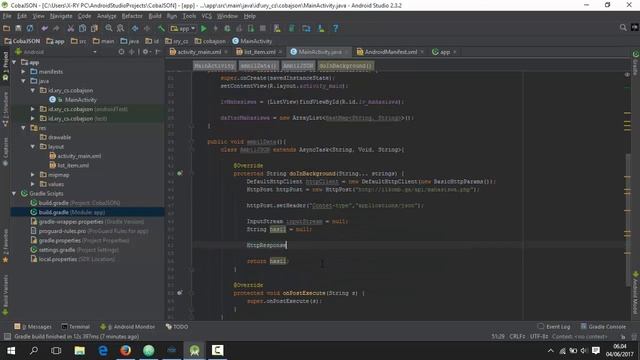Click the Save All toolbar icon
The image size is (640, 360).
pyautogui.click(x=18, y=29)
